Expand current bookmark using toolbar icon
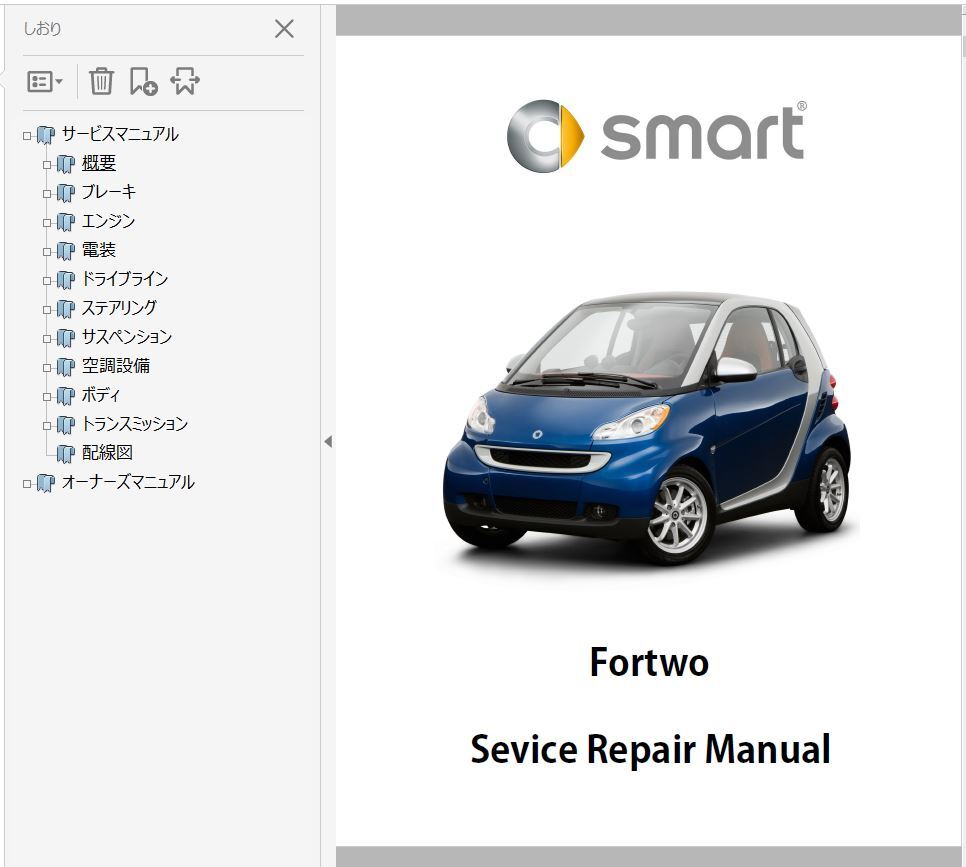This screenshot has height=867, width=966. [x=184, y=82]
